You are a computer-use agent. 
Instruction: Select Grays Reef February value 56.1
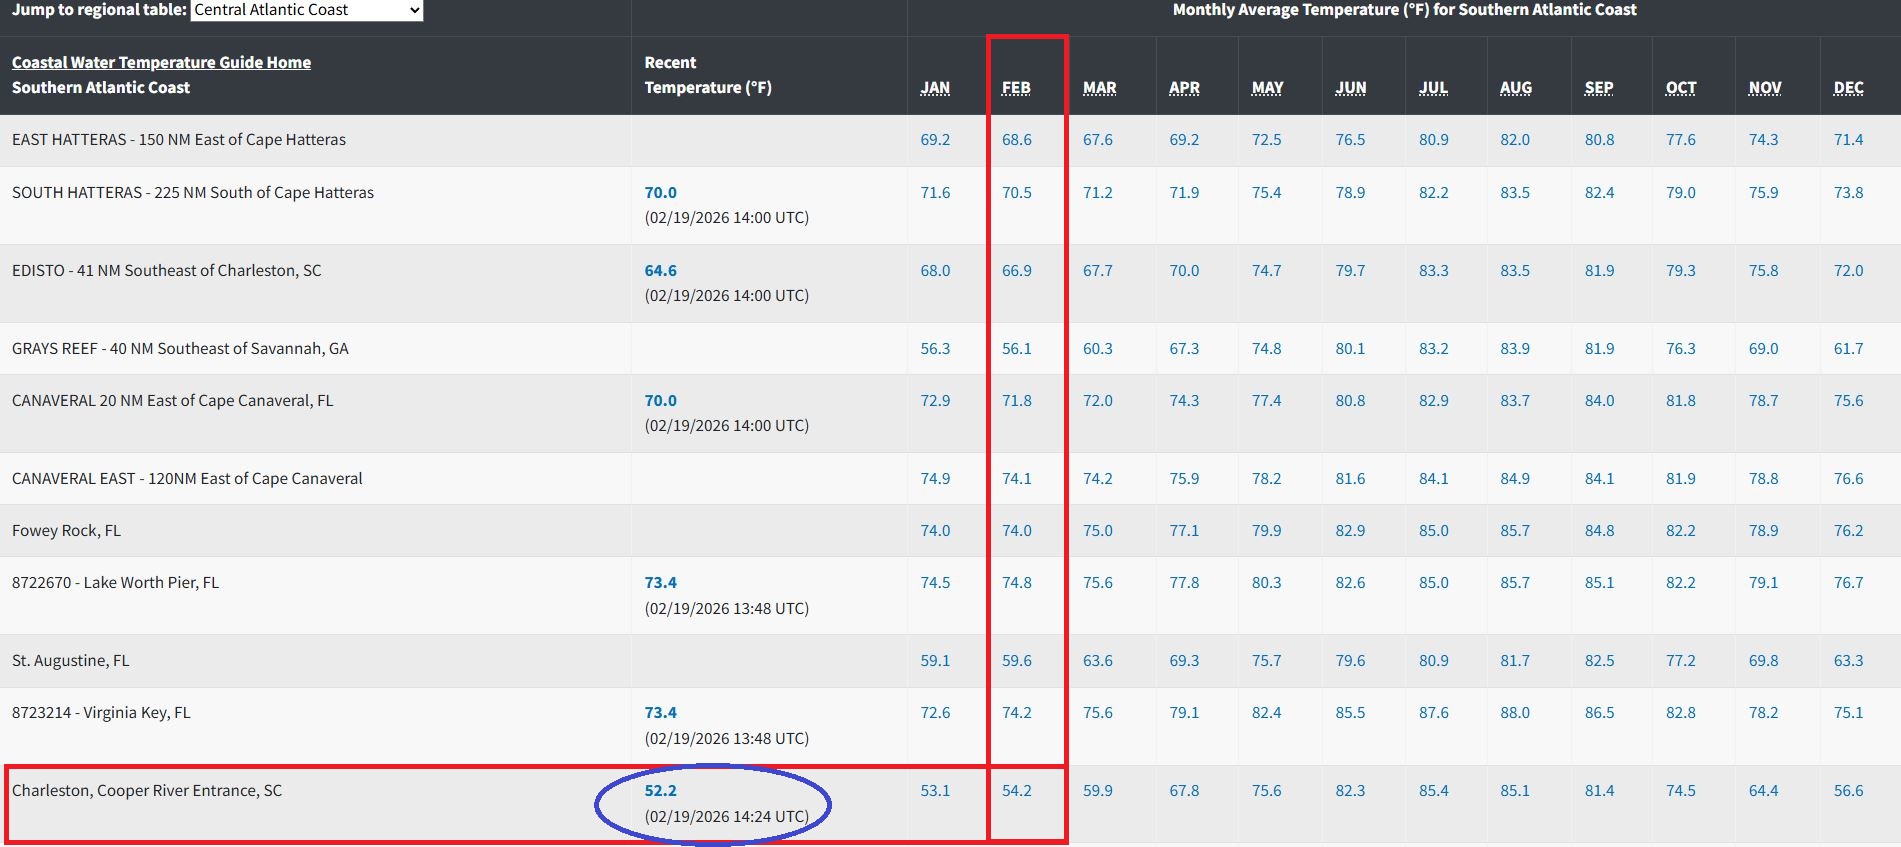[x=1016, y=349]
